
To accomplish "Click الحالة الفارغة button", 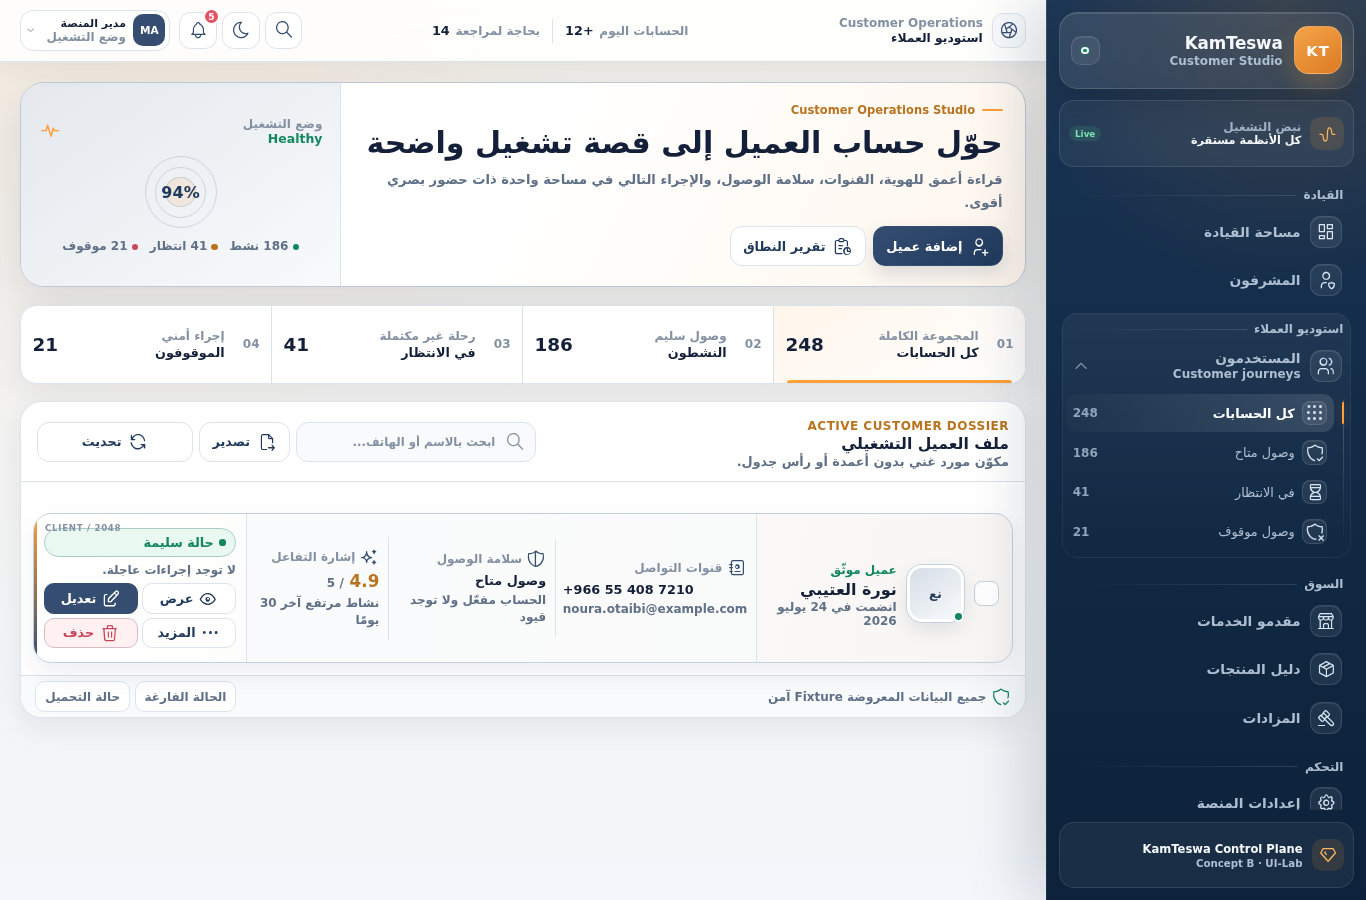I will click(185, 697).
